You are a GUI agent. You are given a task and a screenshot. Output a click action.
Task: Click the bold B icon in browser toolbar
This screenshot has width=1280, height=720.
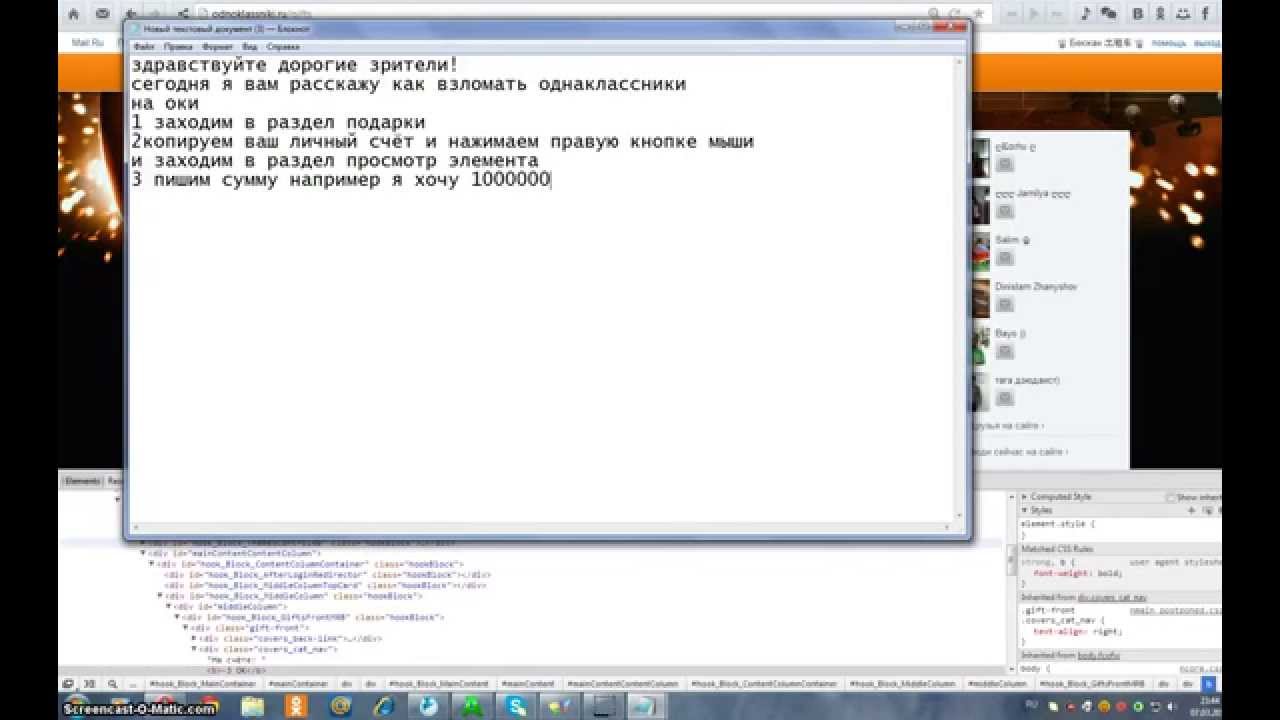pyautogui.click(x=1137, y=14)
